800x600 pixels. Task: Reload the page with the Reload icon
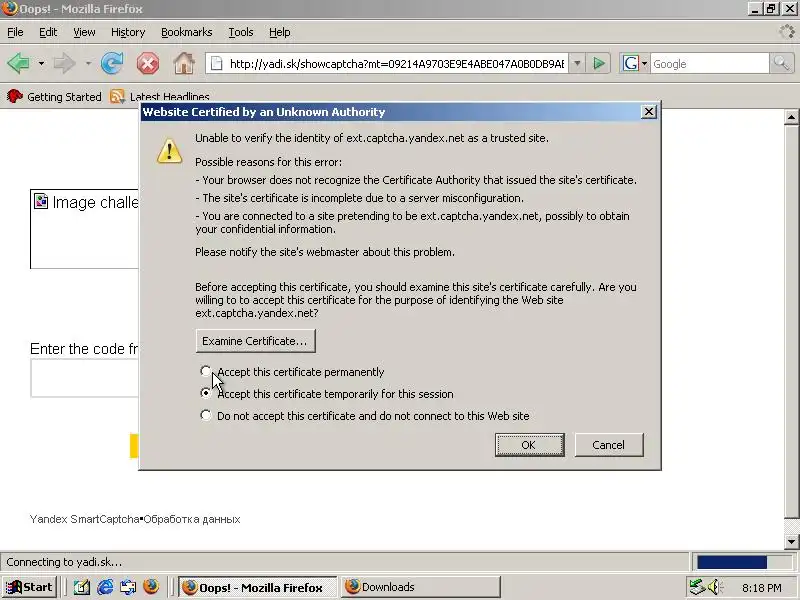[x=112, y=64]
